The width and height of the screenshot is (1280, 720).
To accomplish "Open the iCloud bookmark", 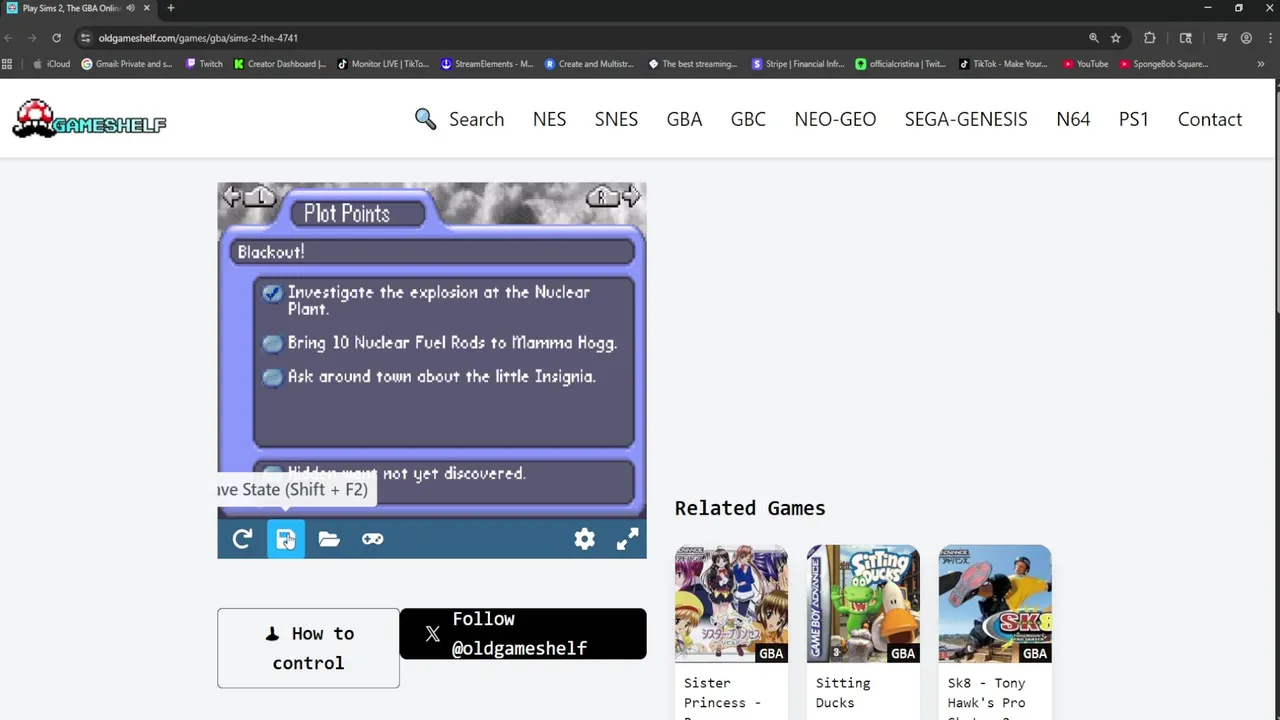I will tap(51, 64).
